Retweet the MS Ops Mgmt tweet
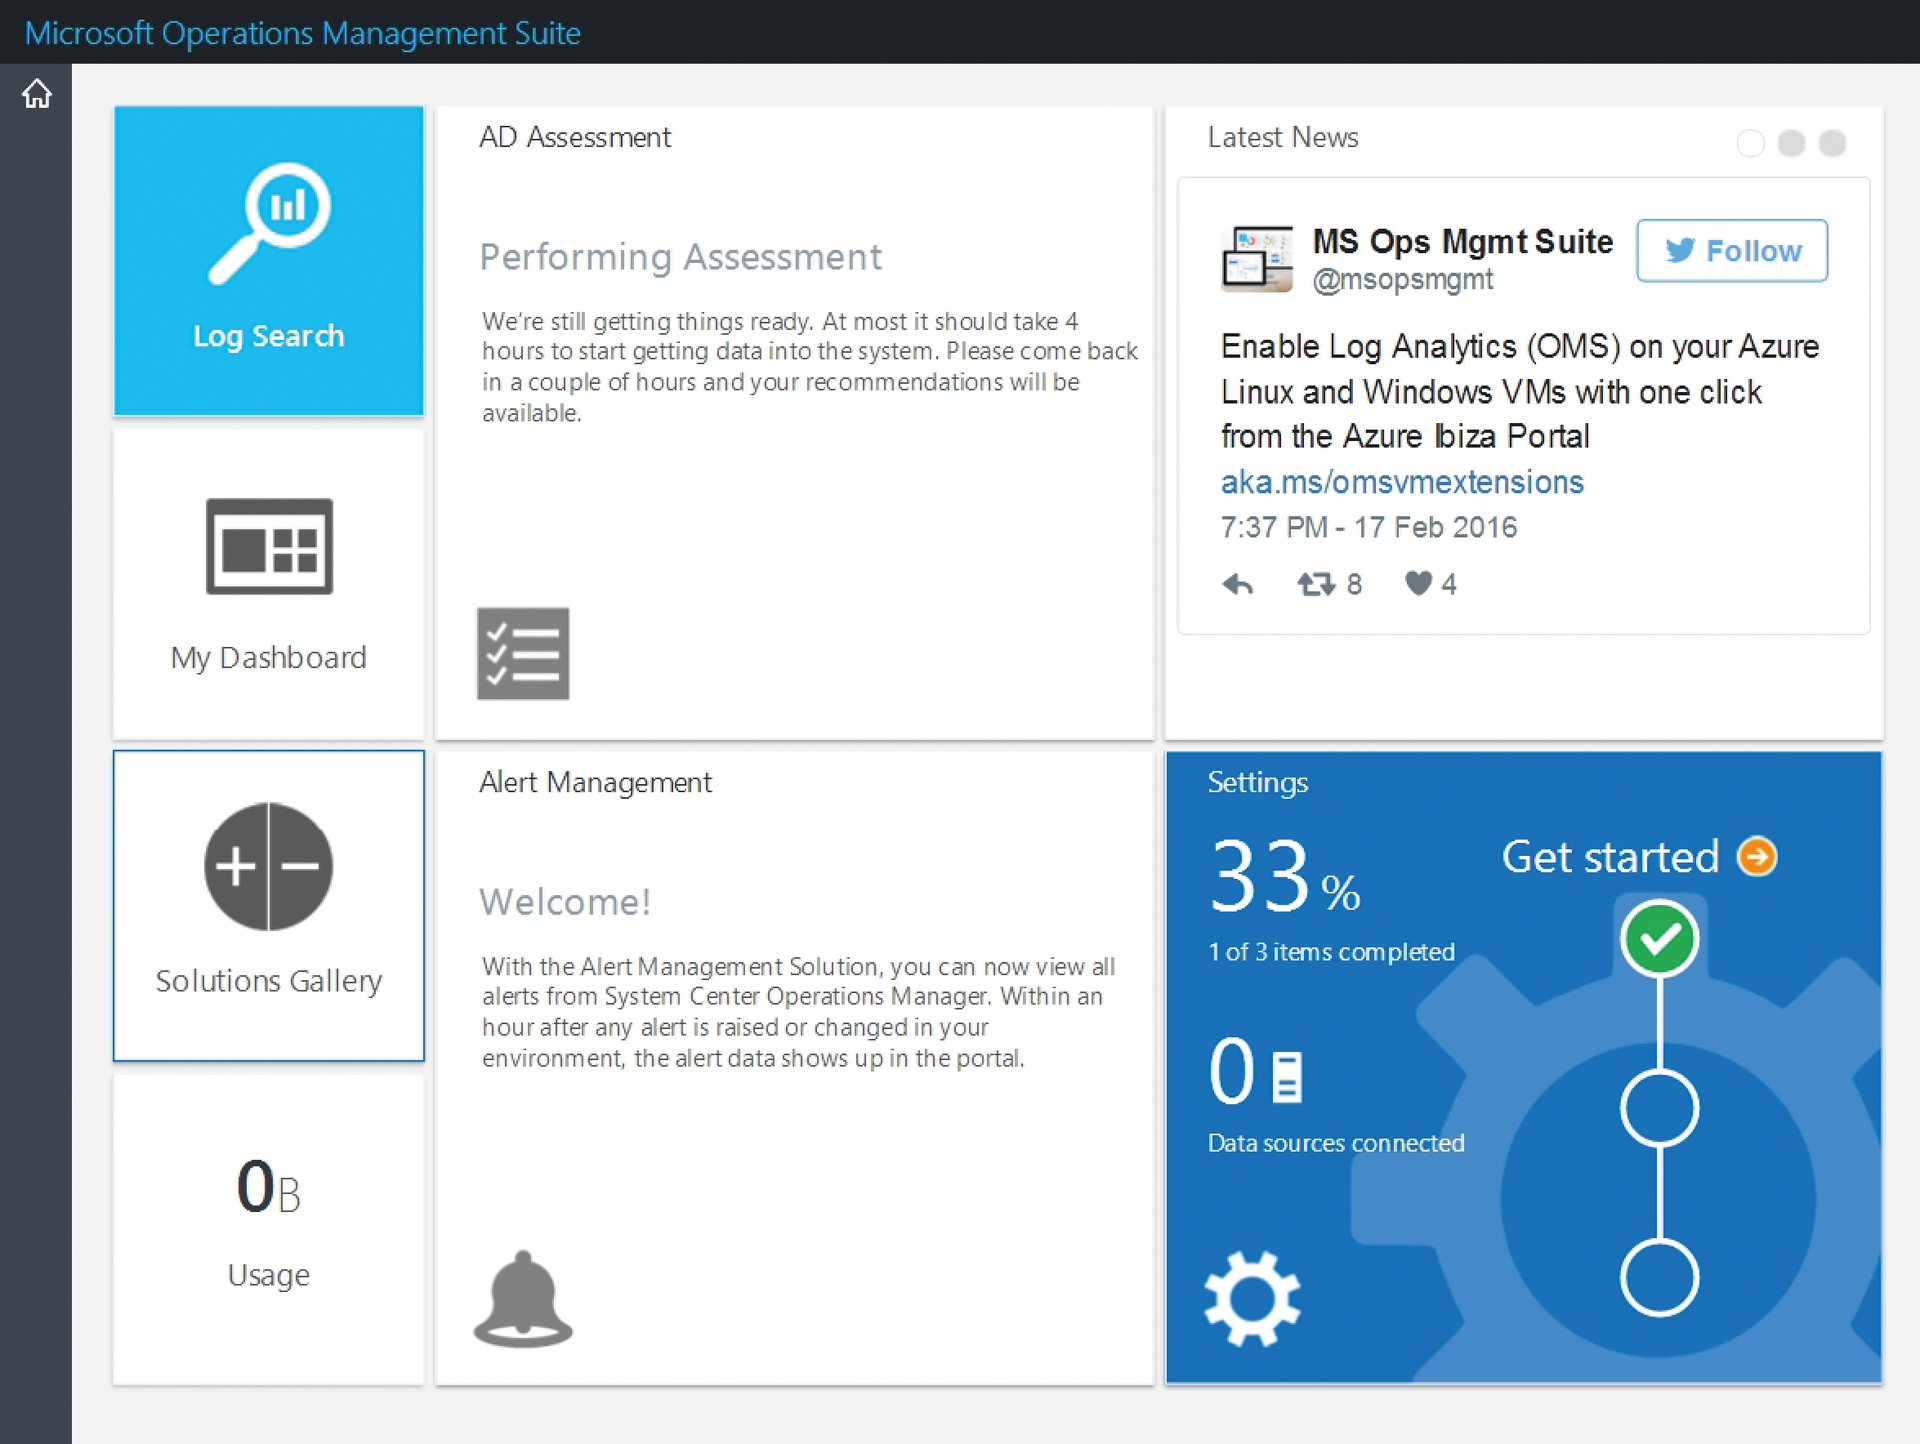Screen dimensions: 1920x1444 click(1316, 584)
